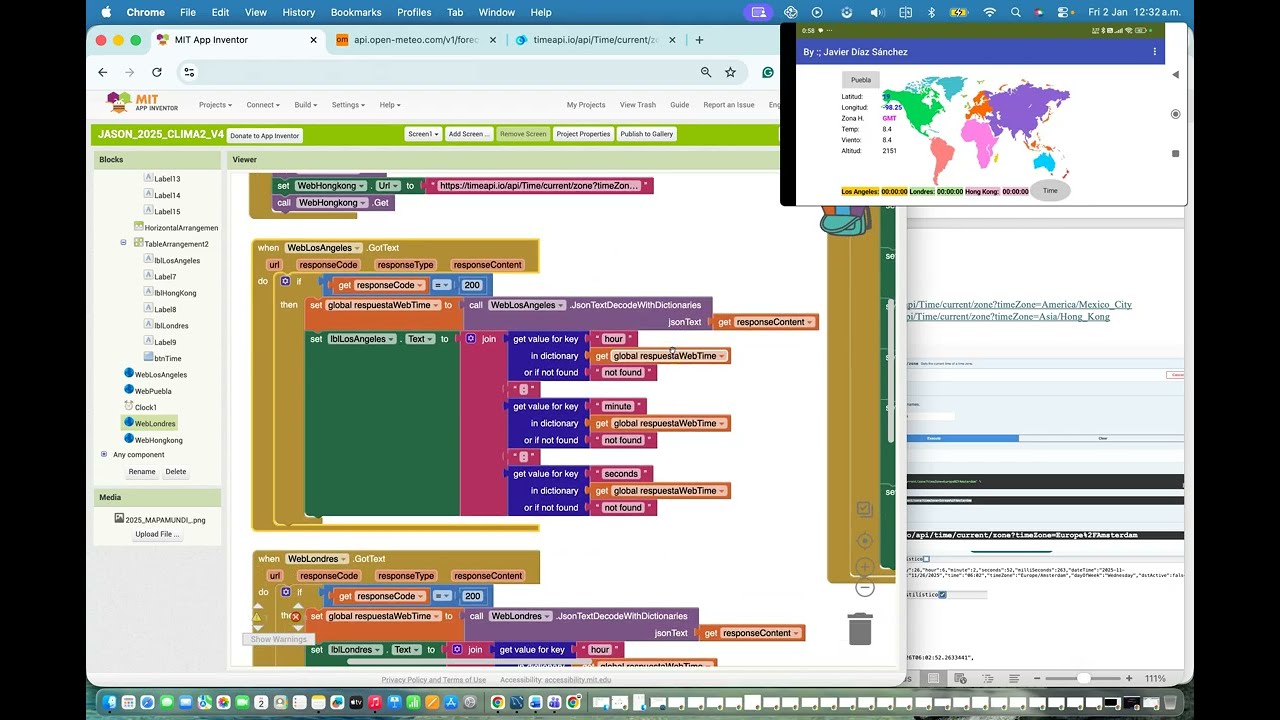
Task: Click the zoom out minus workspace control
Action: click(x=865, y=589)
